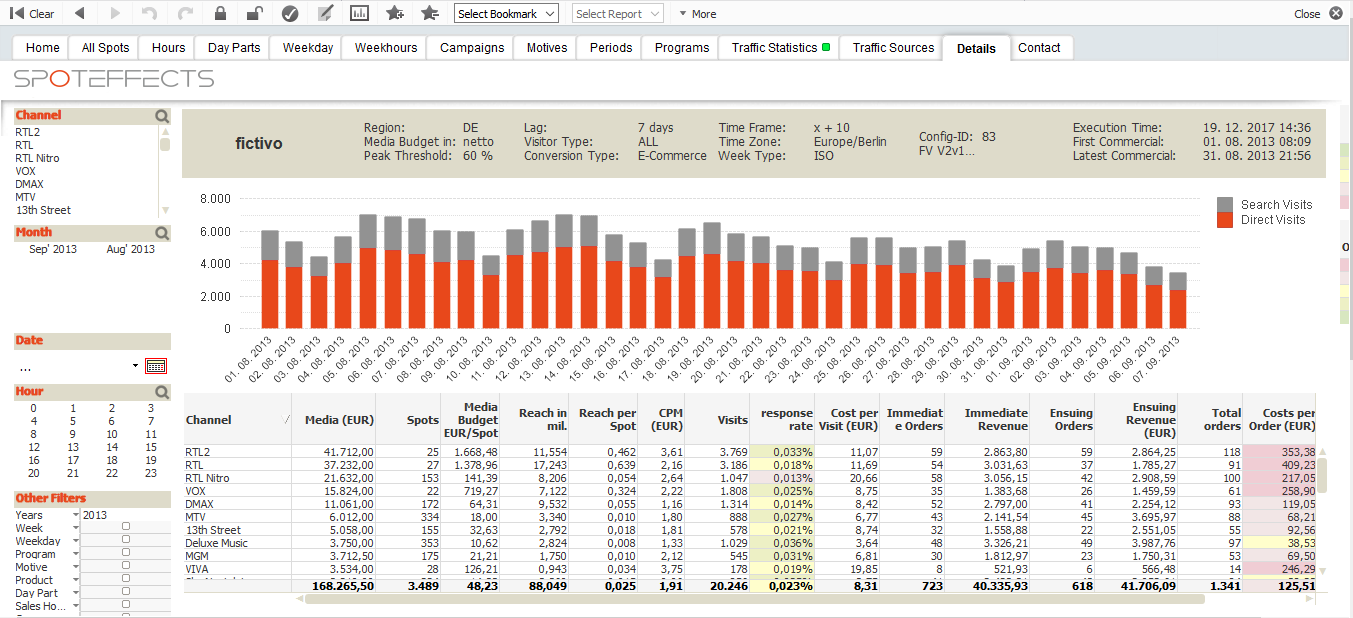Screen dimensions: 1353x618
Task: Open the Contact tab
Action: pyautogui.click(x=1039, y=48)
